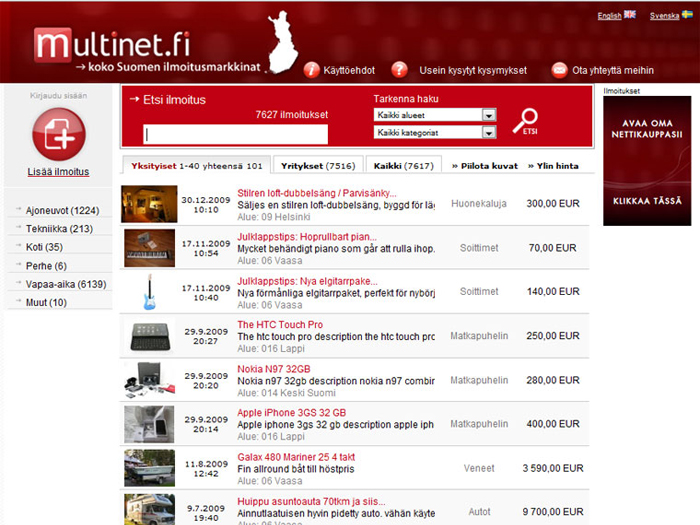
Task: Open the Käyttöehdot link
Action: pyautogui.click(x=349, y=71)
